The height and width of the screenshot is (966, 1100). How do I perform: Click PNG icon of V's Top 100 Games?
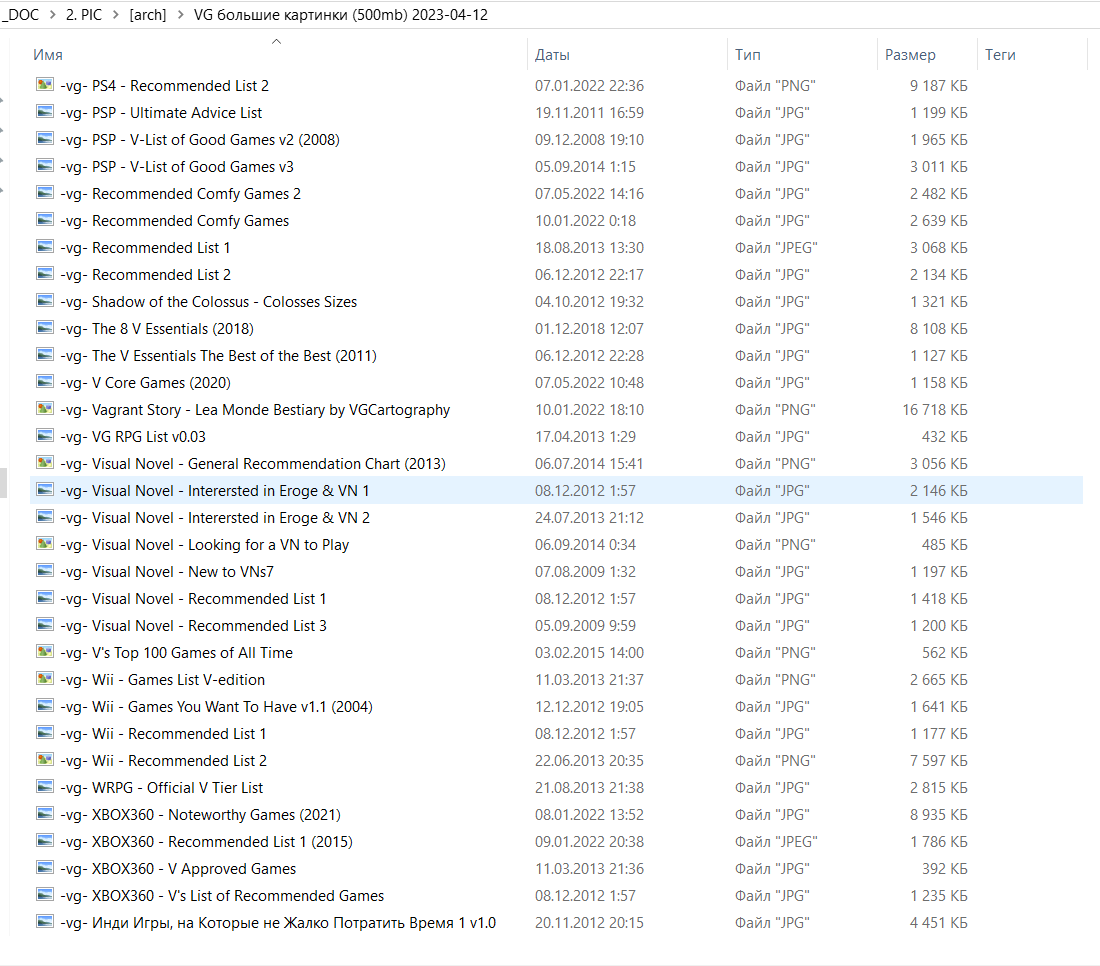point(45,652)
